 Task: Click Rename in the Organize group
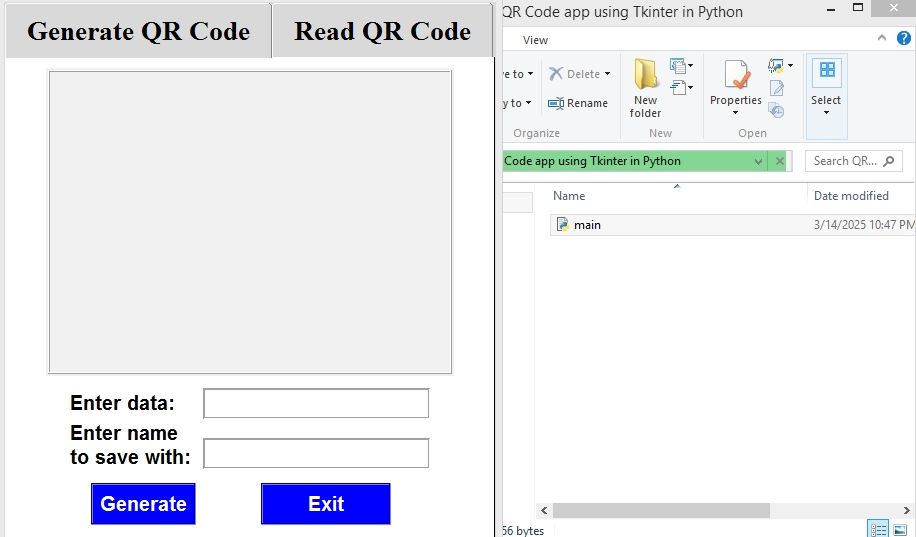578,103
